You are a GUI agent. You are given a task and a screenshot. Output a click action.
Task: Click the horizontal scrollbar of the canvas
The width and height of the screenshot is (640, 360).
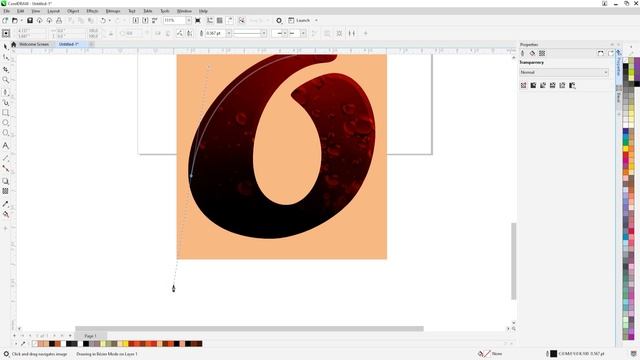[249, 329]
